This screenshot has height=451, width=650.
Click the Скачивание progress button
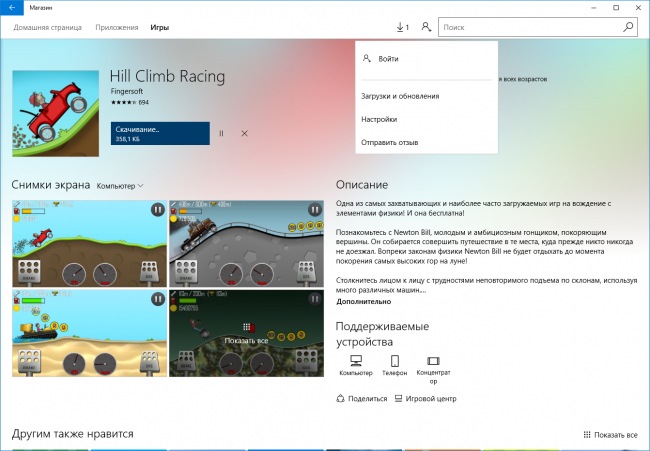tap(160, 133)
